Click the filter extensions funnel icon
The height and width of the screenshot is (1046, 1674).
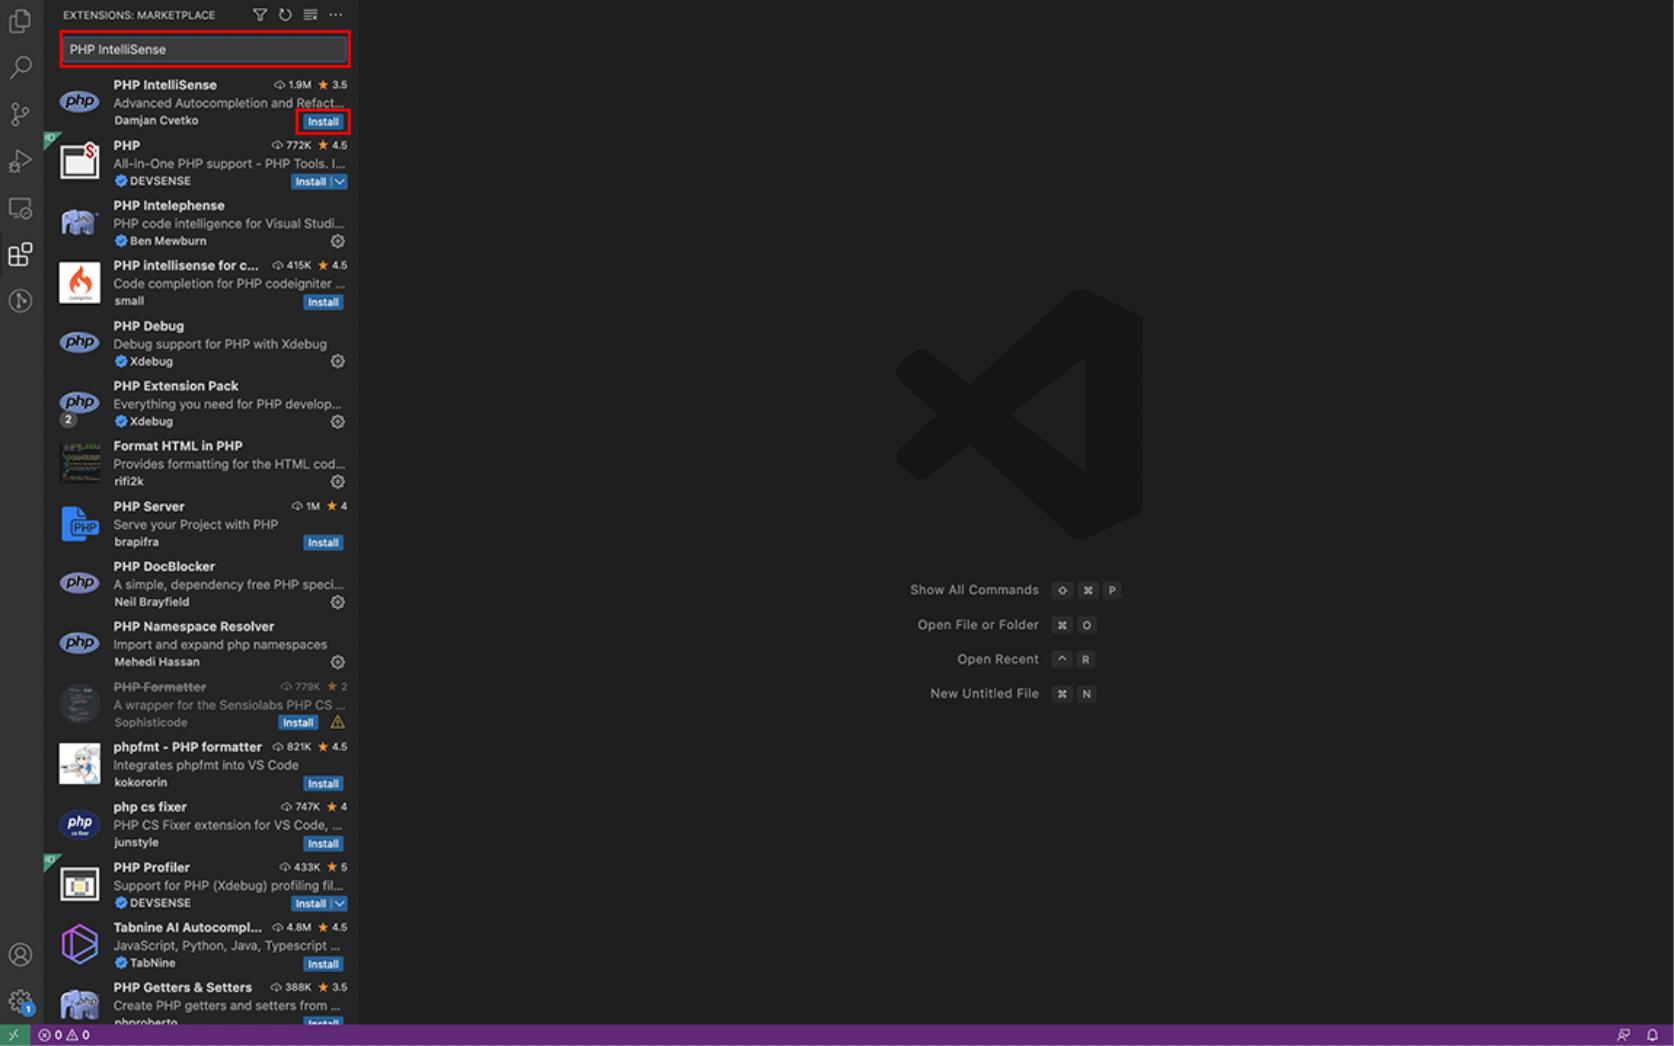[x=260, y=15]
